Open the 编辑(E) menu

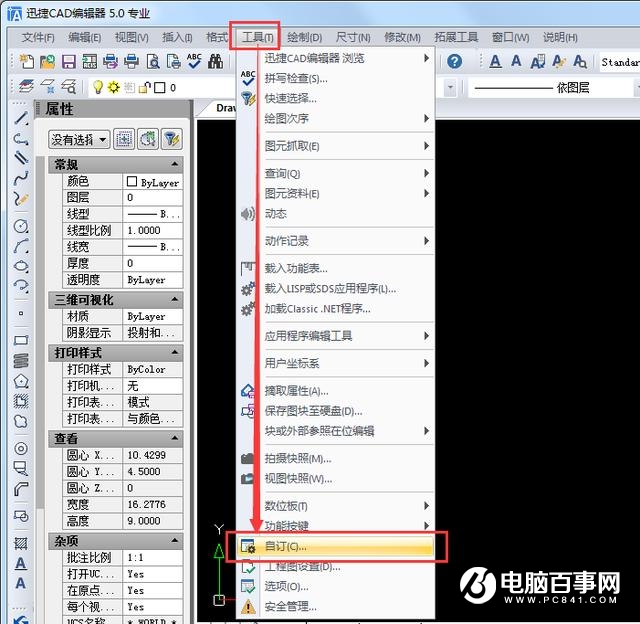(84, 38)
